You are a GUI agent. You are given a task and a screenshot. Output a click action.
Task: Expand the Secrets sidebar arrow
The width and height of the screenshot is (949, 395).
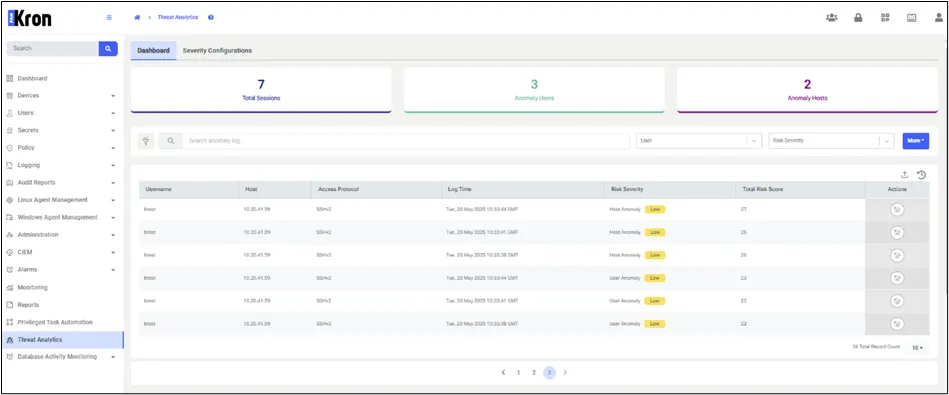[x=113, y=131]
